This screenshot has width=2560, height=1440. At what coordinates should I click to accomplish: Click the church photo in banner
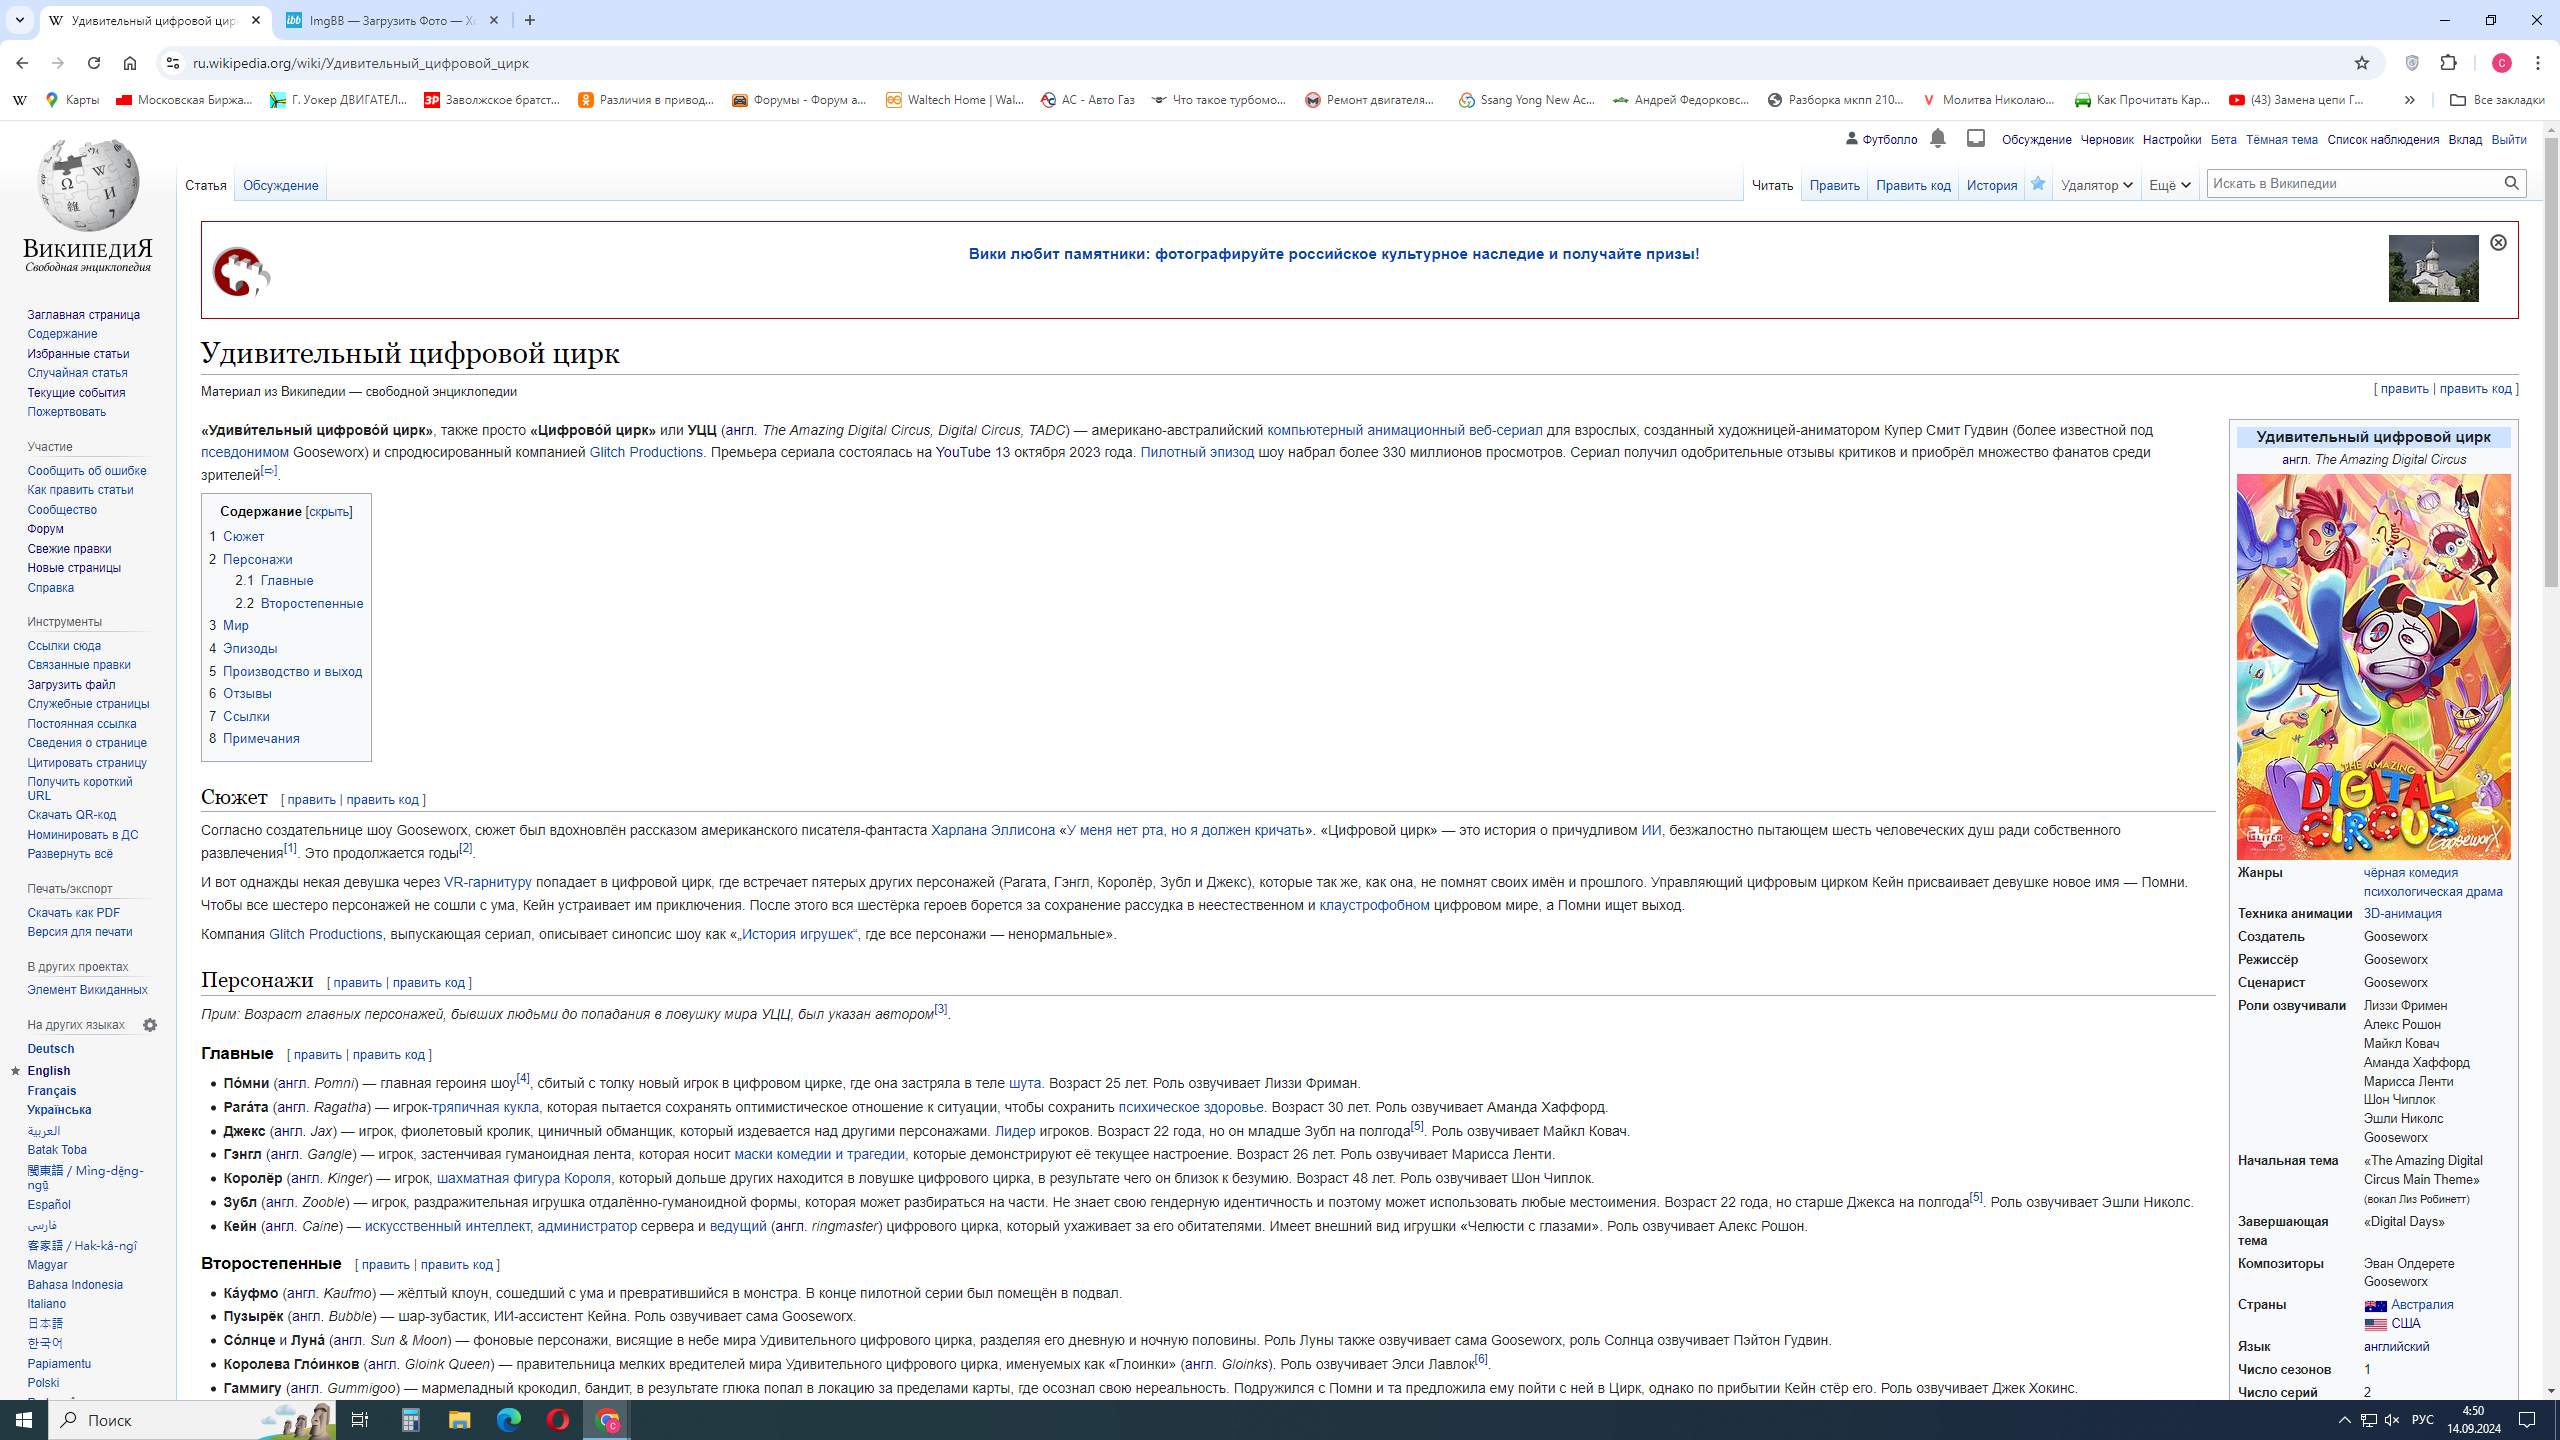2433,268
